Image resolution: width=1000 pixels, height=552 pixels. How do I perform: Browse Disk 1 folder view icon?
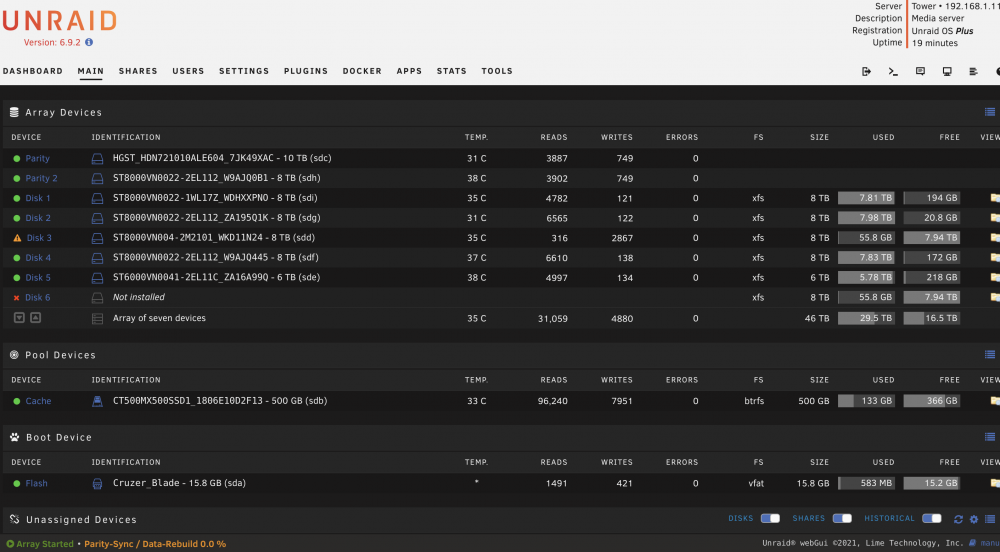pos(995,198)
